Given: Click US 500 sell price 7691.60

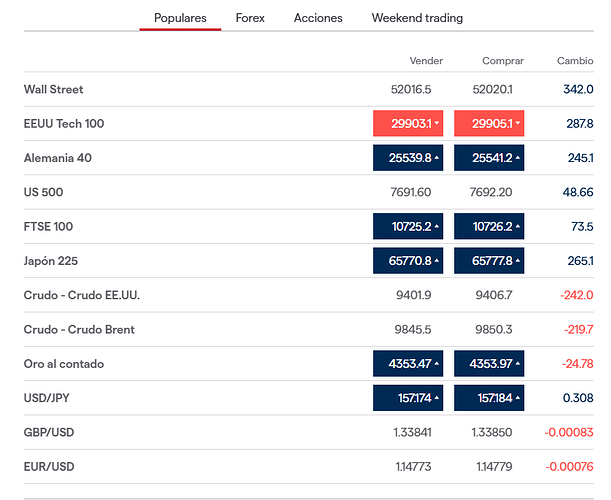Looking at the screenshot, I should [411, 192].
